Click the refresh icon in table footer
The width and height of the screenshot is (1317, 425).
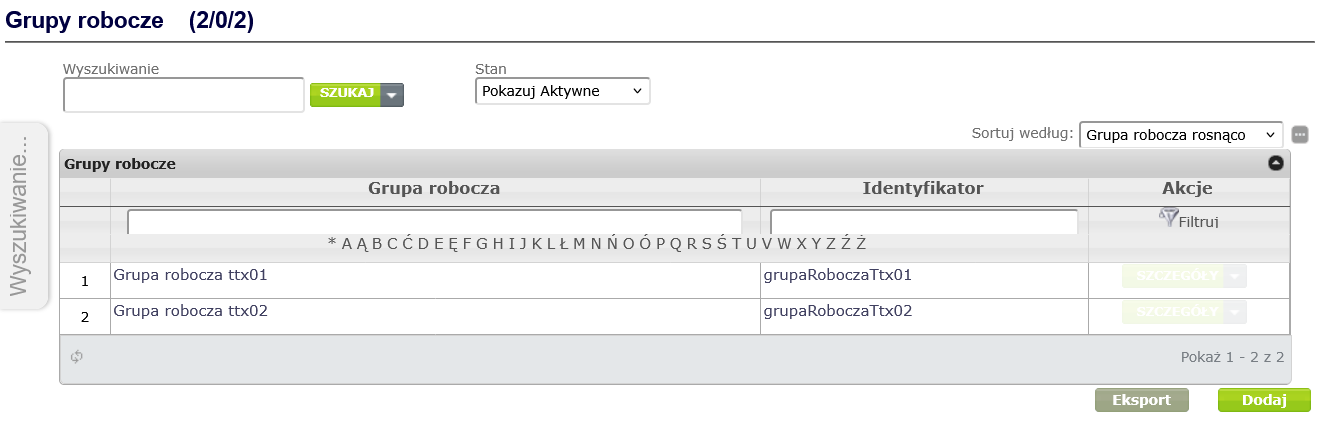click(x=76, y=356)
